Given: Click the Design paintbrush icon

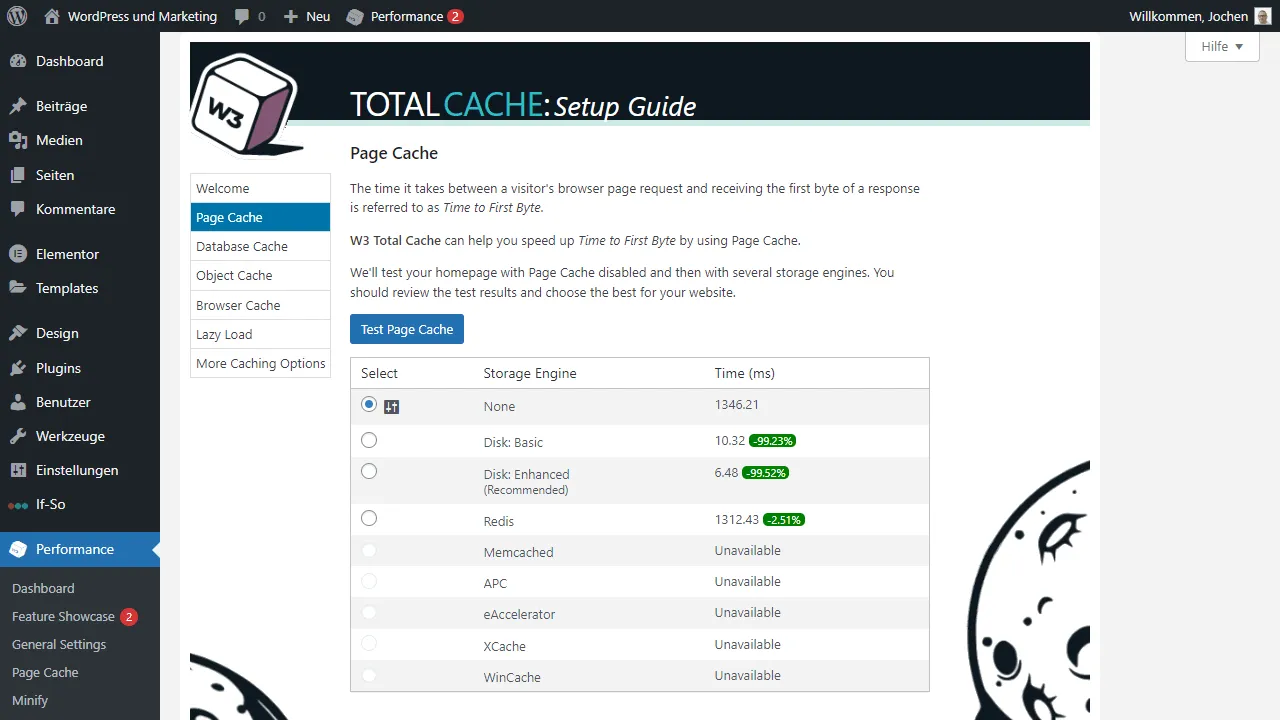Looking at the screenshot, I should coord(18,333).
